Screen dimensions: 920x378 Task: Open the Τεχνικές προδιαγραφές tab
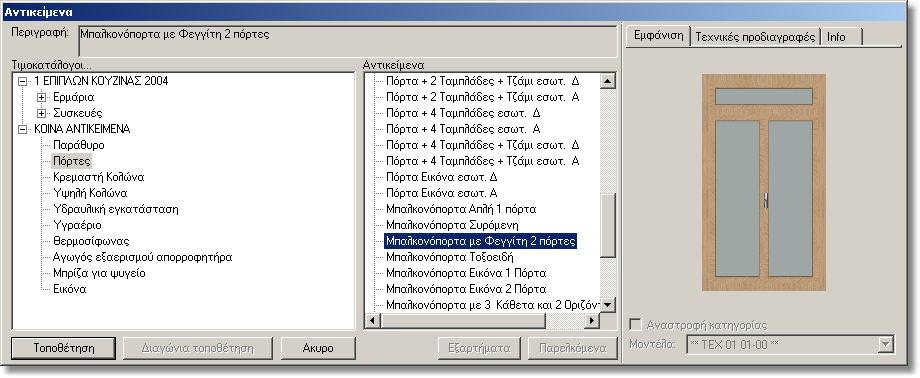coord(755,36)
